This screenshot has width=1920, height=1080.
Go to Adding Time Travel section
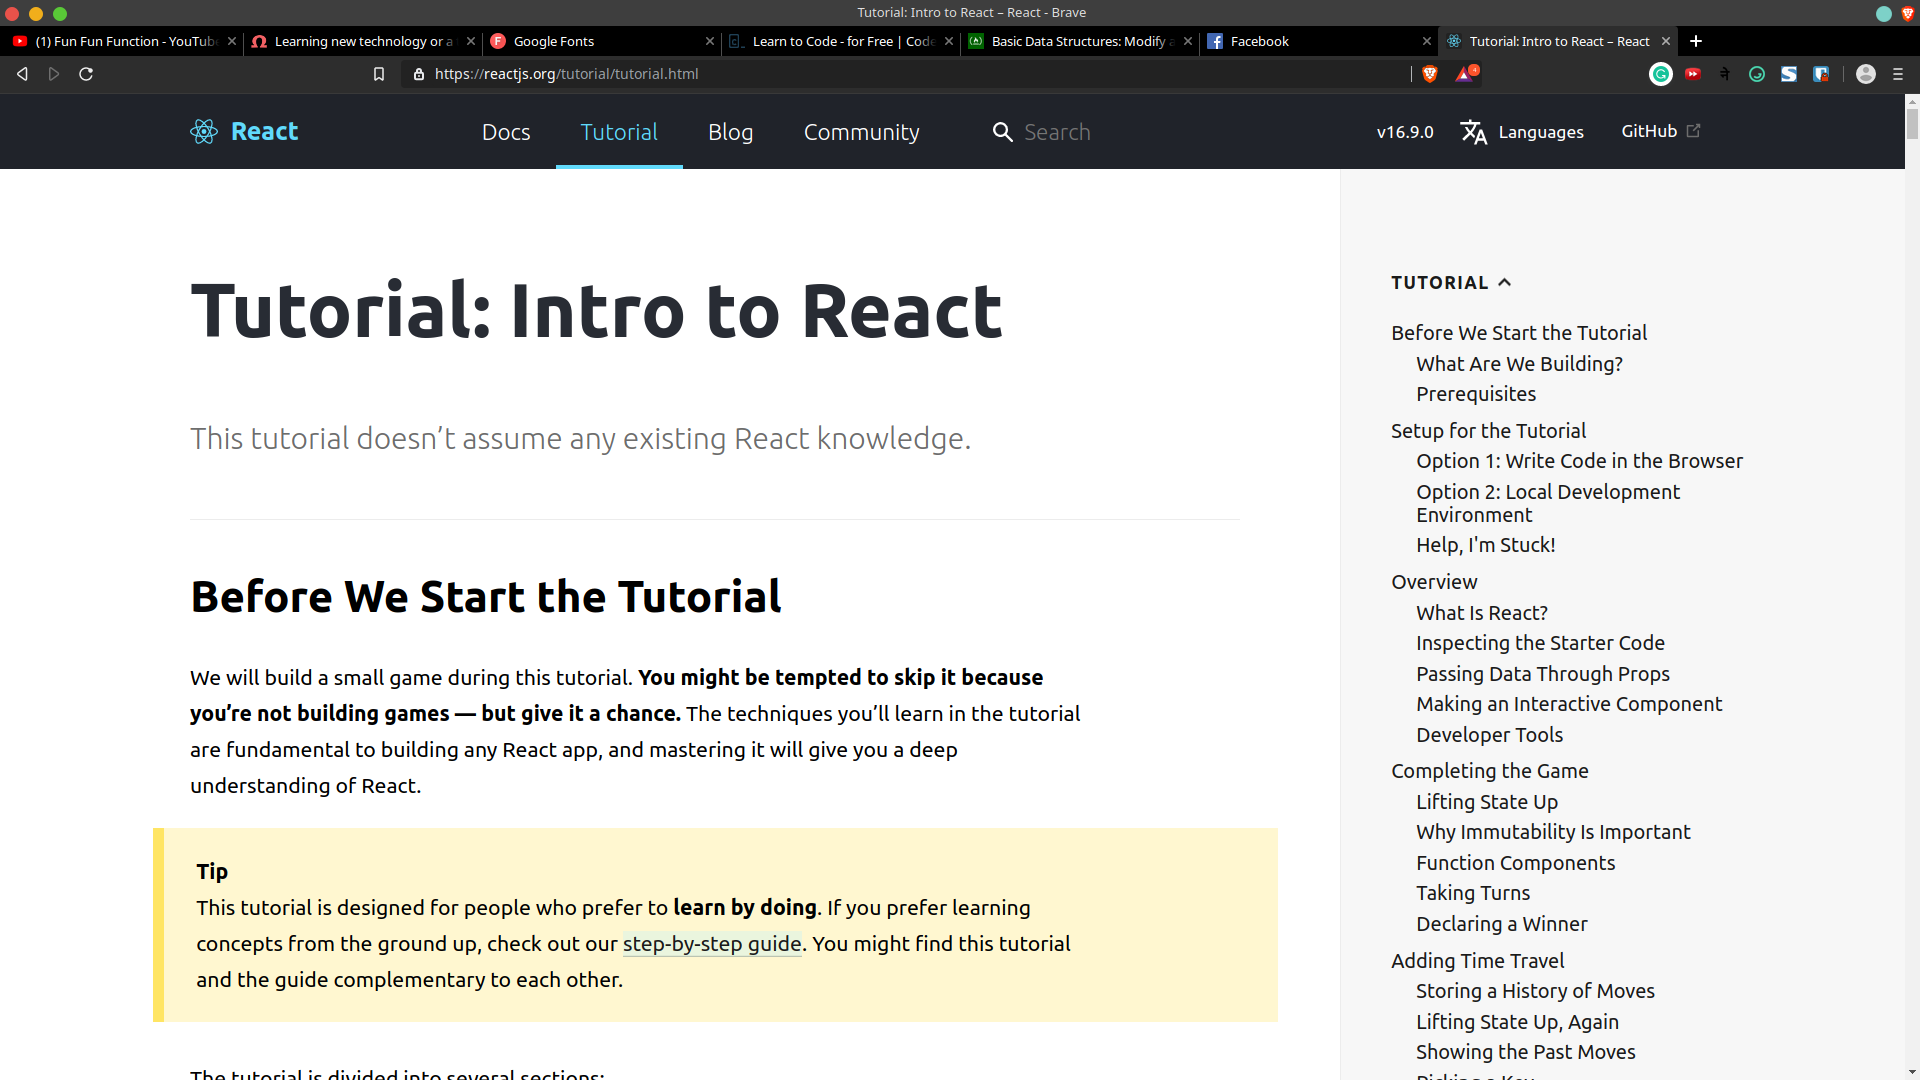click(1478, 961)
